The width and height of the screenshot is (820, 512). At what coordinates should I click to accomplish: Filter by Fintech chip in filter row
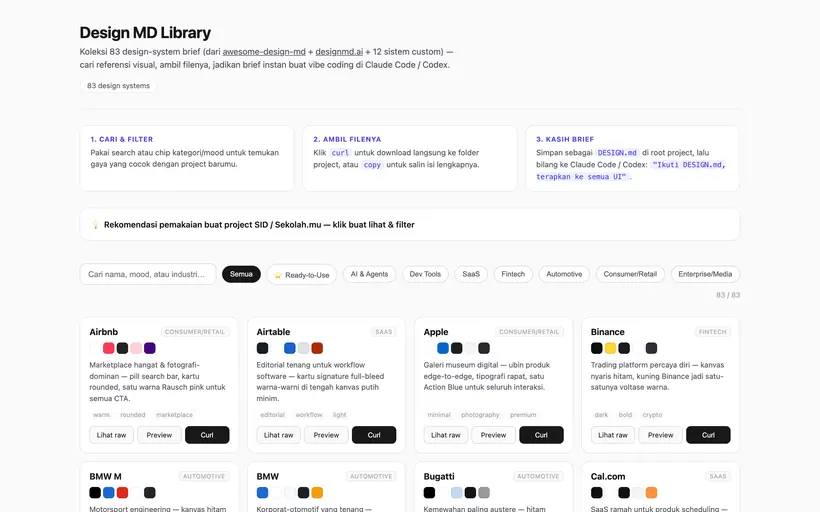tap(513, 274)
